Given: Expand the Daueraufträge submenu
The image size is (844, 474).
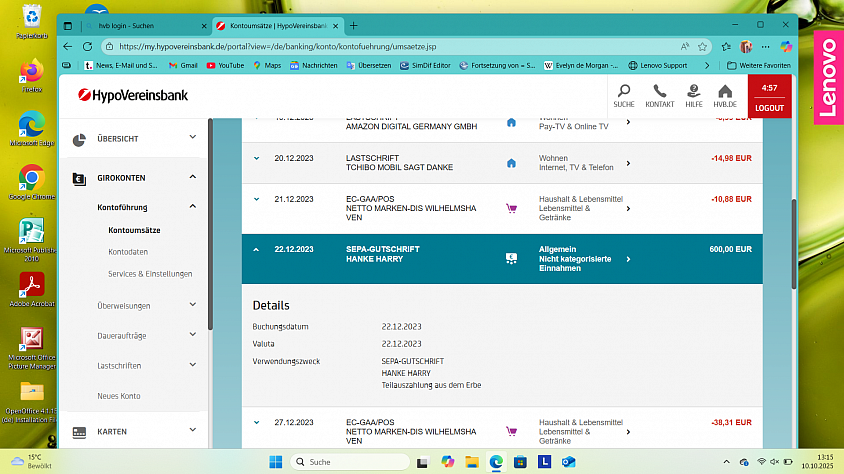Looking at the screenshot, I should click(193, 334).
